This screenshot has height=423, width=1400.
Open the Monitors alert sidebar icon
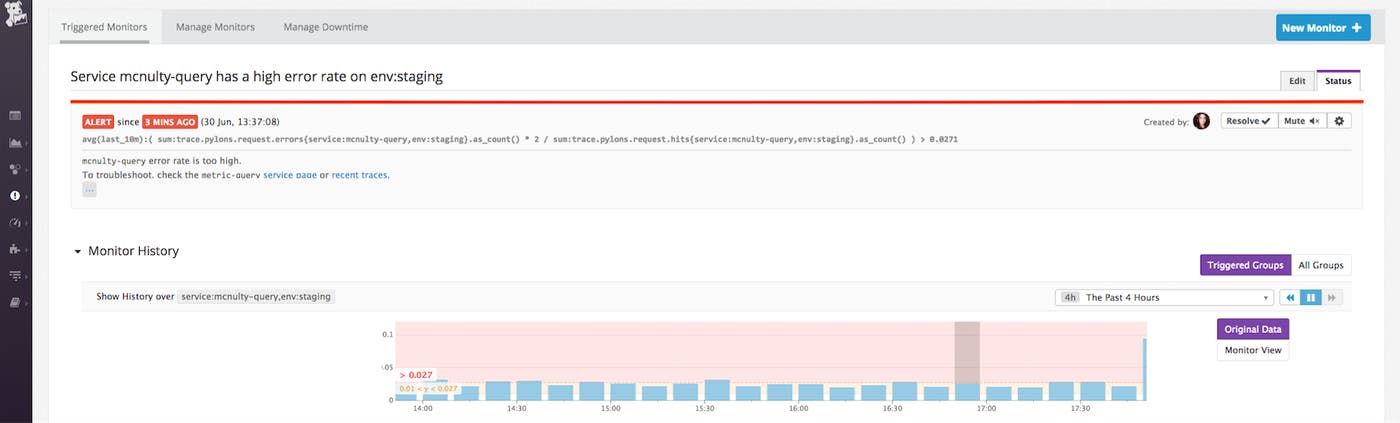(15, 196)
